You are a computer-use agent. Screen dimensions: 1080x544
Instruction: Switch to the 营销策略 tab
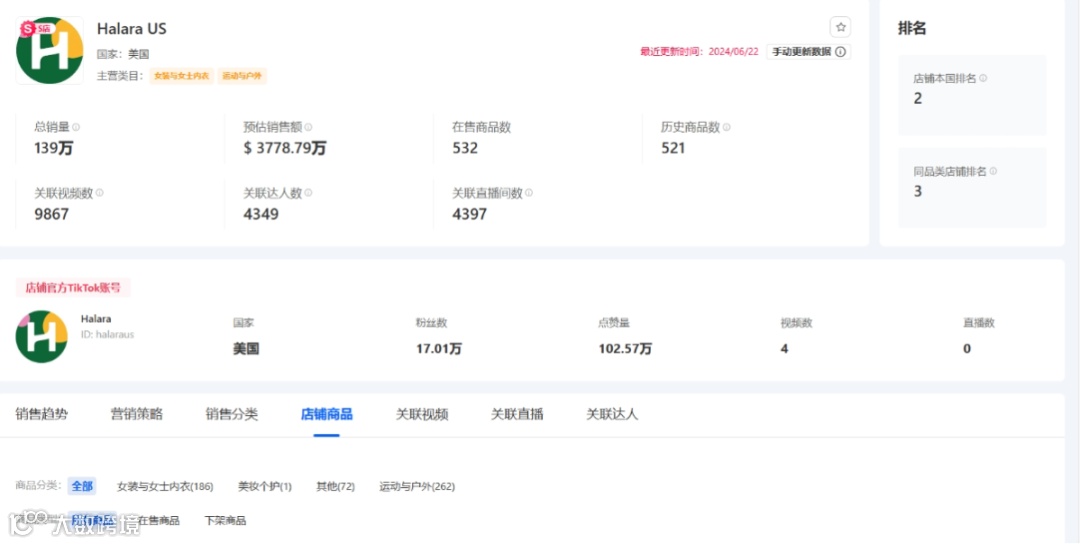coord(136,415)
